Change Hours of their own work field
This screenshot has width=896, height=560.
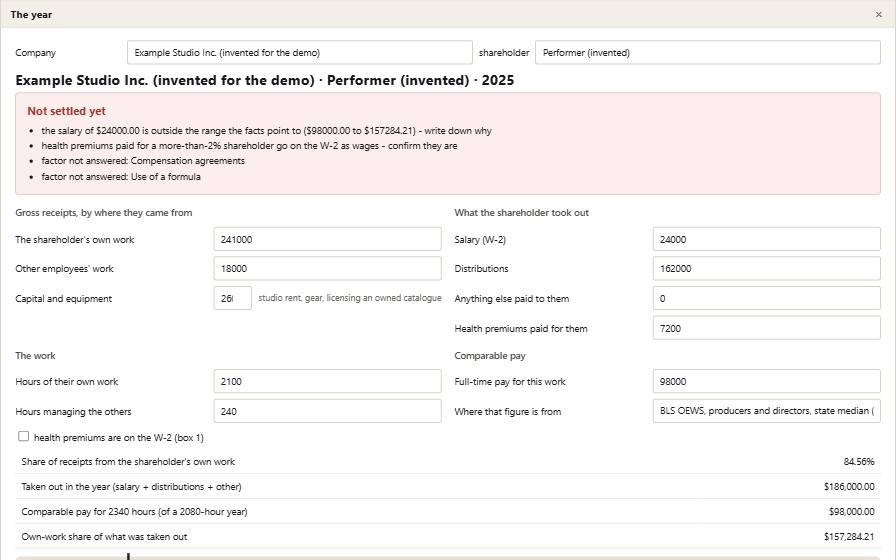tap(327, 381)
